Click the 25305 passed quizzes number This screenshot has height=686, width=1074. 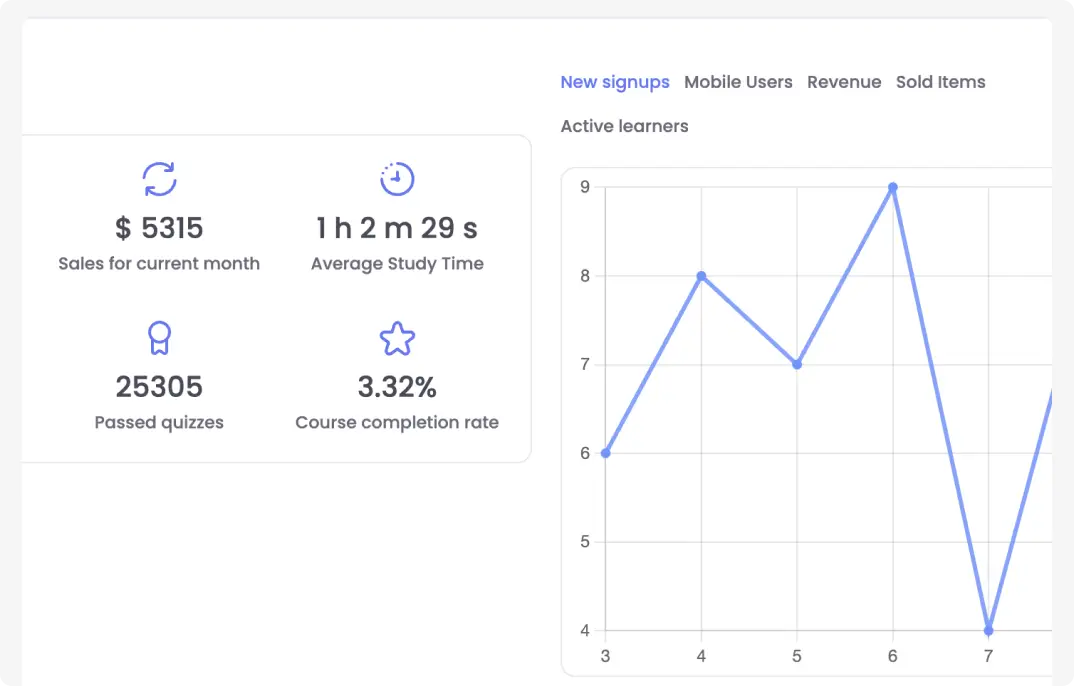pos(159,387)
